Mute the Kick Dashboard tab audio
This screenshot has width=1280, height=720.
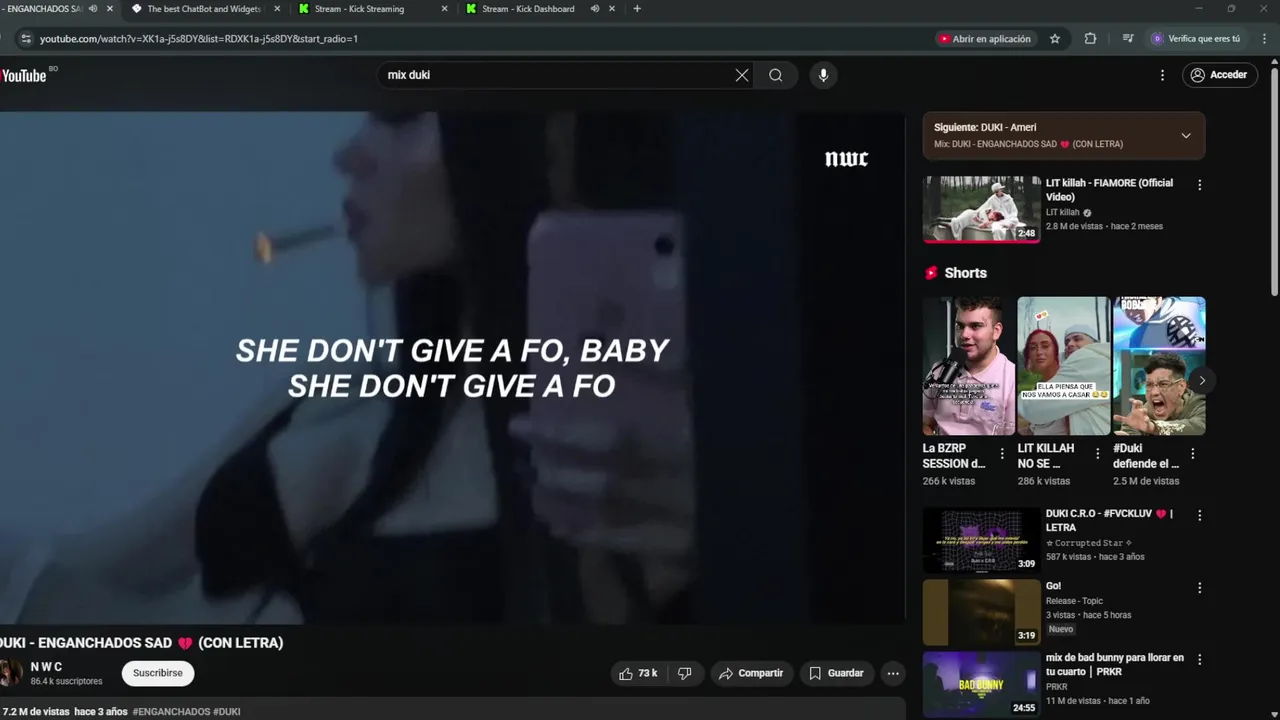(594, 9)
